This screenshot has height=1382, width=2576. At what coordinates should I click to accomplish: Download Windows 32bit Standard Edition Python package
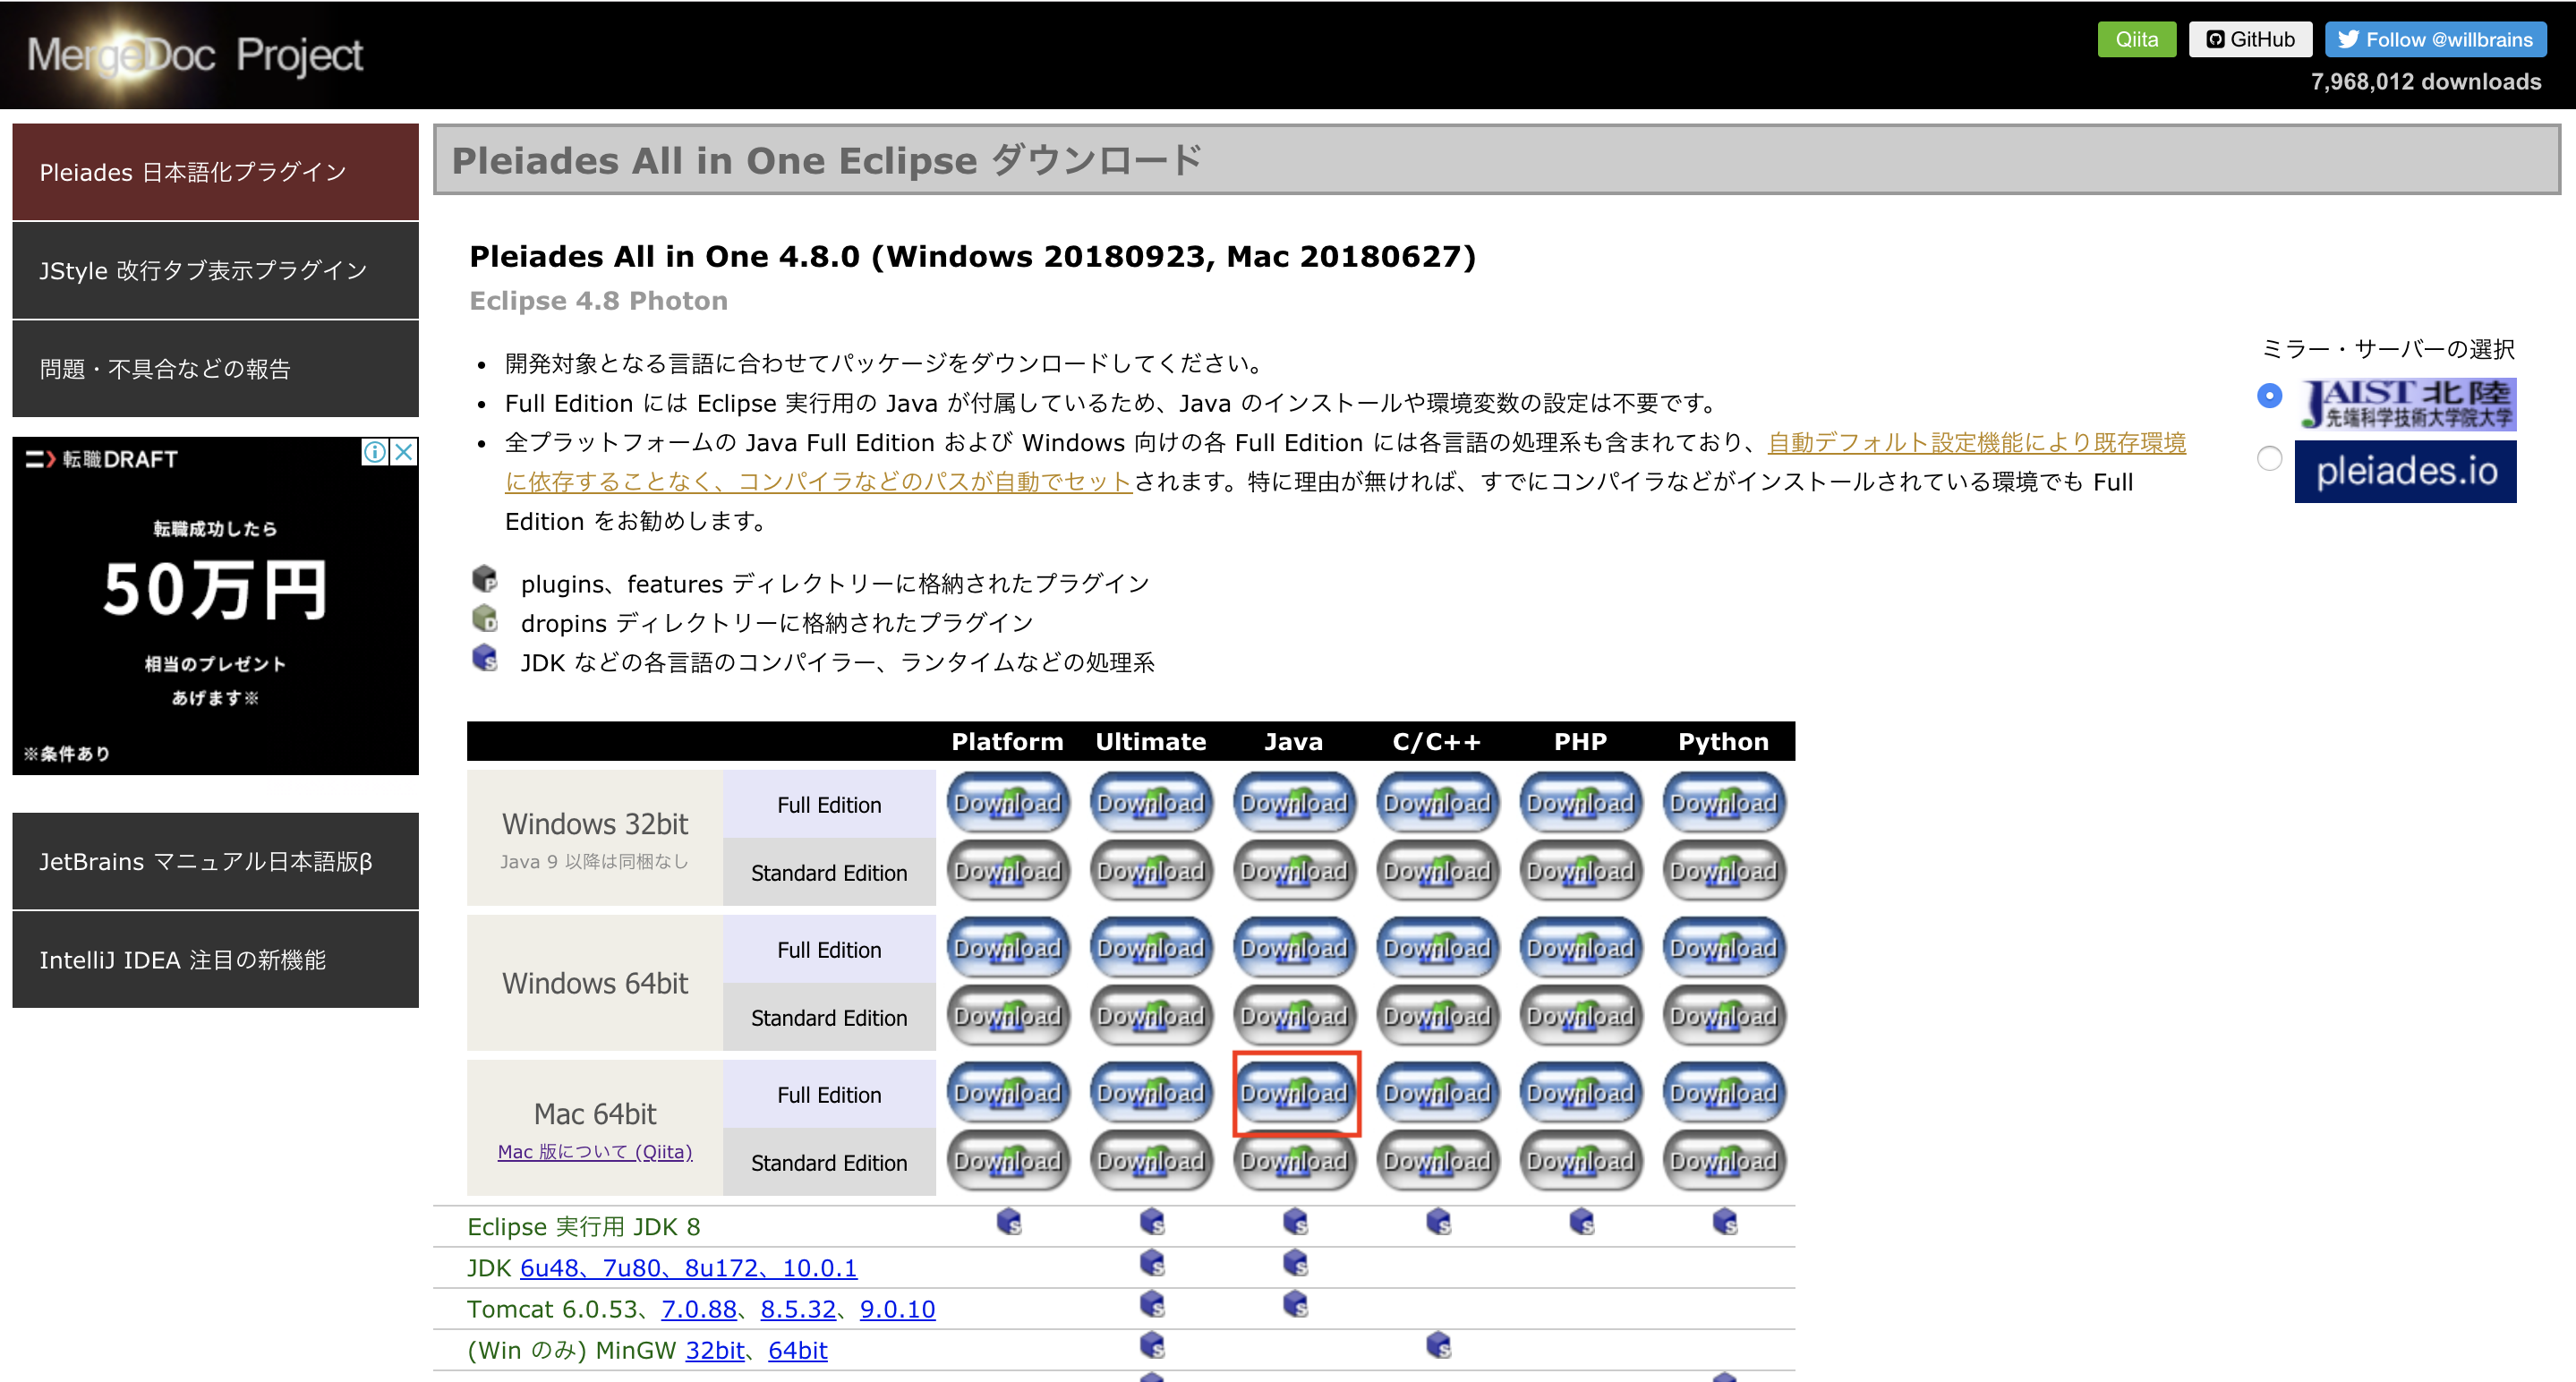(1724, 871)
